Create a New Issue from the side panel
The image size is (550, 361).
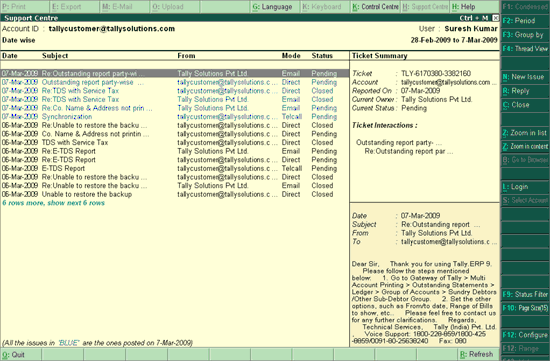(x=525, y=77)
